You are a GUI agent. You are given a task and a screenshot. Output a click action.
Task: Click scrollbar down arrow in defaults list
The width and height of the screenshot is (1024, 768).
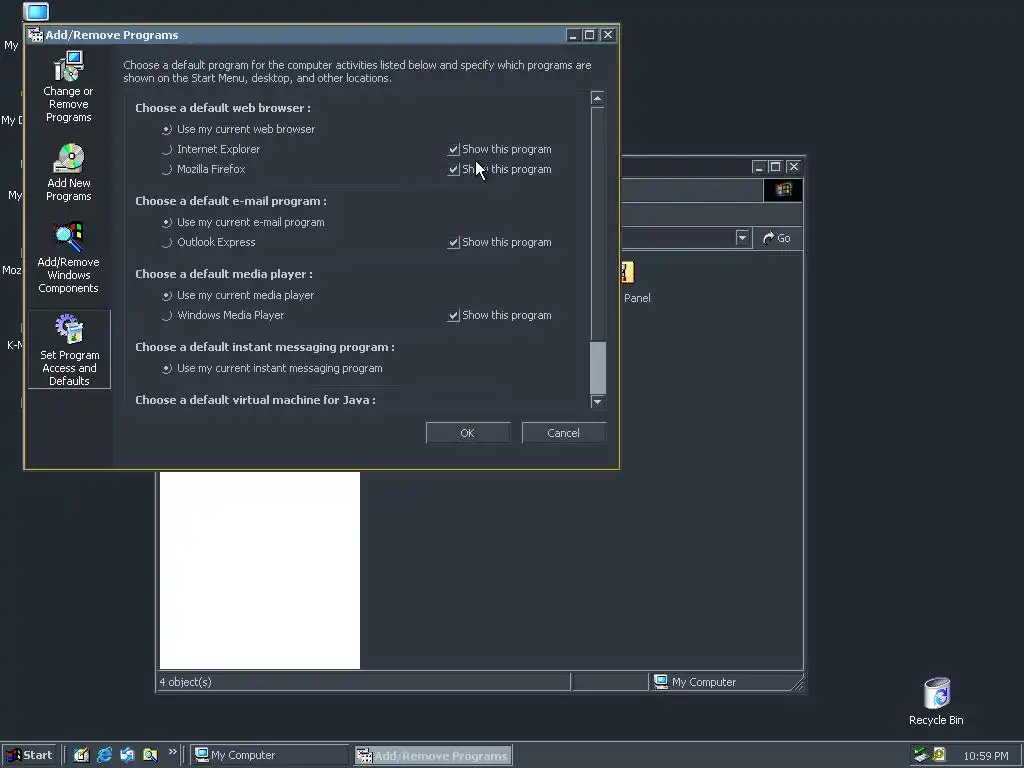point(597,401)
